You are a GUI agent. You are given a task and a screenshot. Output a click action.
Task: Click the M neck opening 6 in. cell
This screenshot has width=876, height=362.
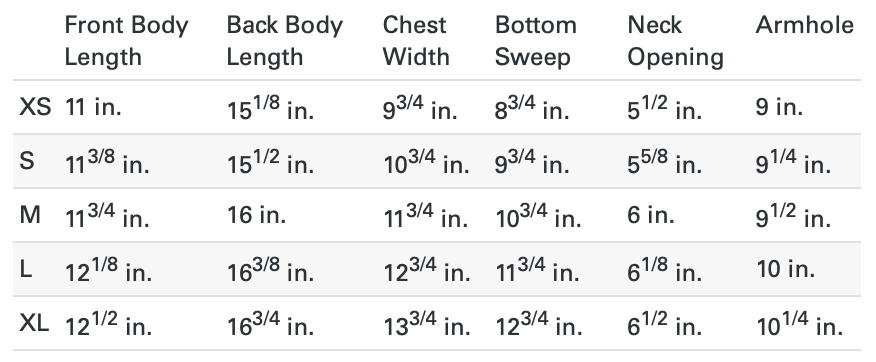pos(651,215)
